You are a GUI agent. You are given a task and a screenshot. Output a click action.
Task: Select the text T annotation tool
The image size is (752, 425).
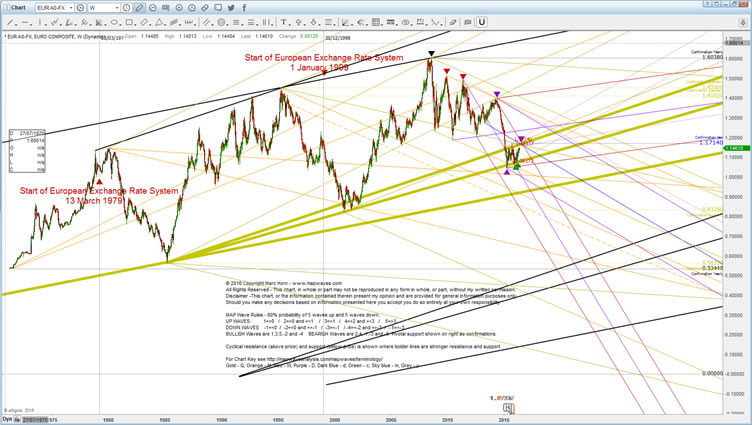(283, 22)
